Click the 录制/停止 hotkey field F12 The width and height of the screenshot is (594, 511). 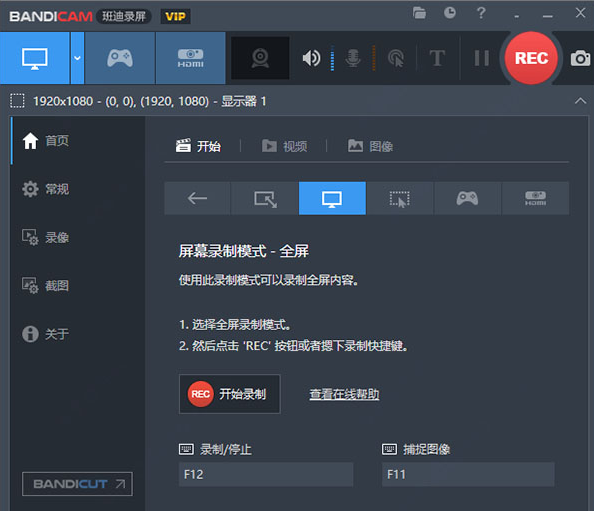click(x=266, y=474)
